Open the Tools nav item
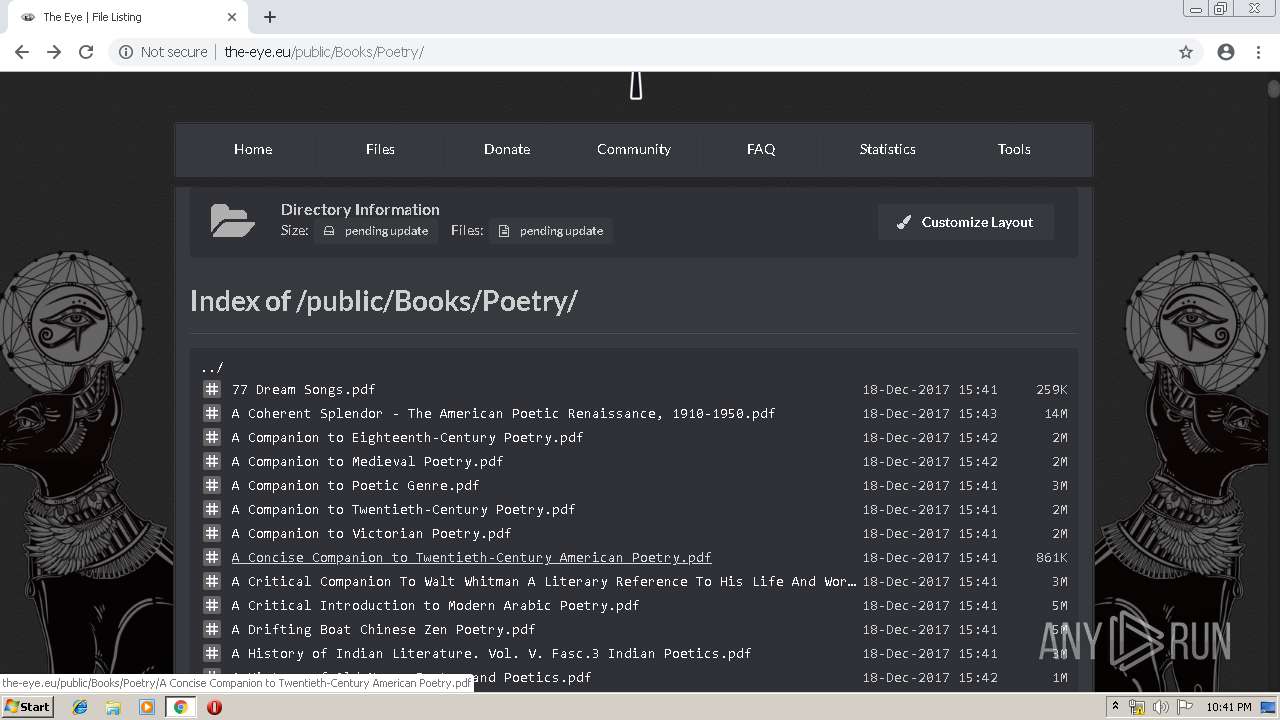1280x720 pixels. click(1014, 149)
